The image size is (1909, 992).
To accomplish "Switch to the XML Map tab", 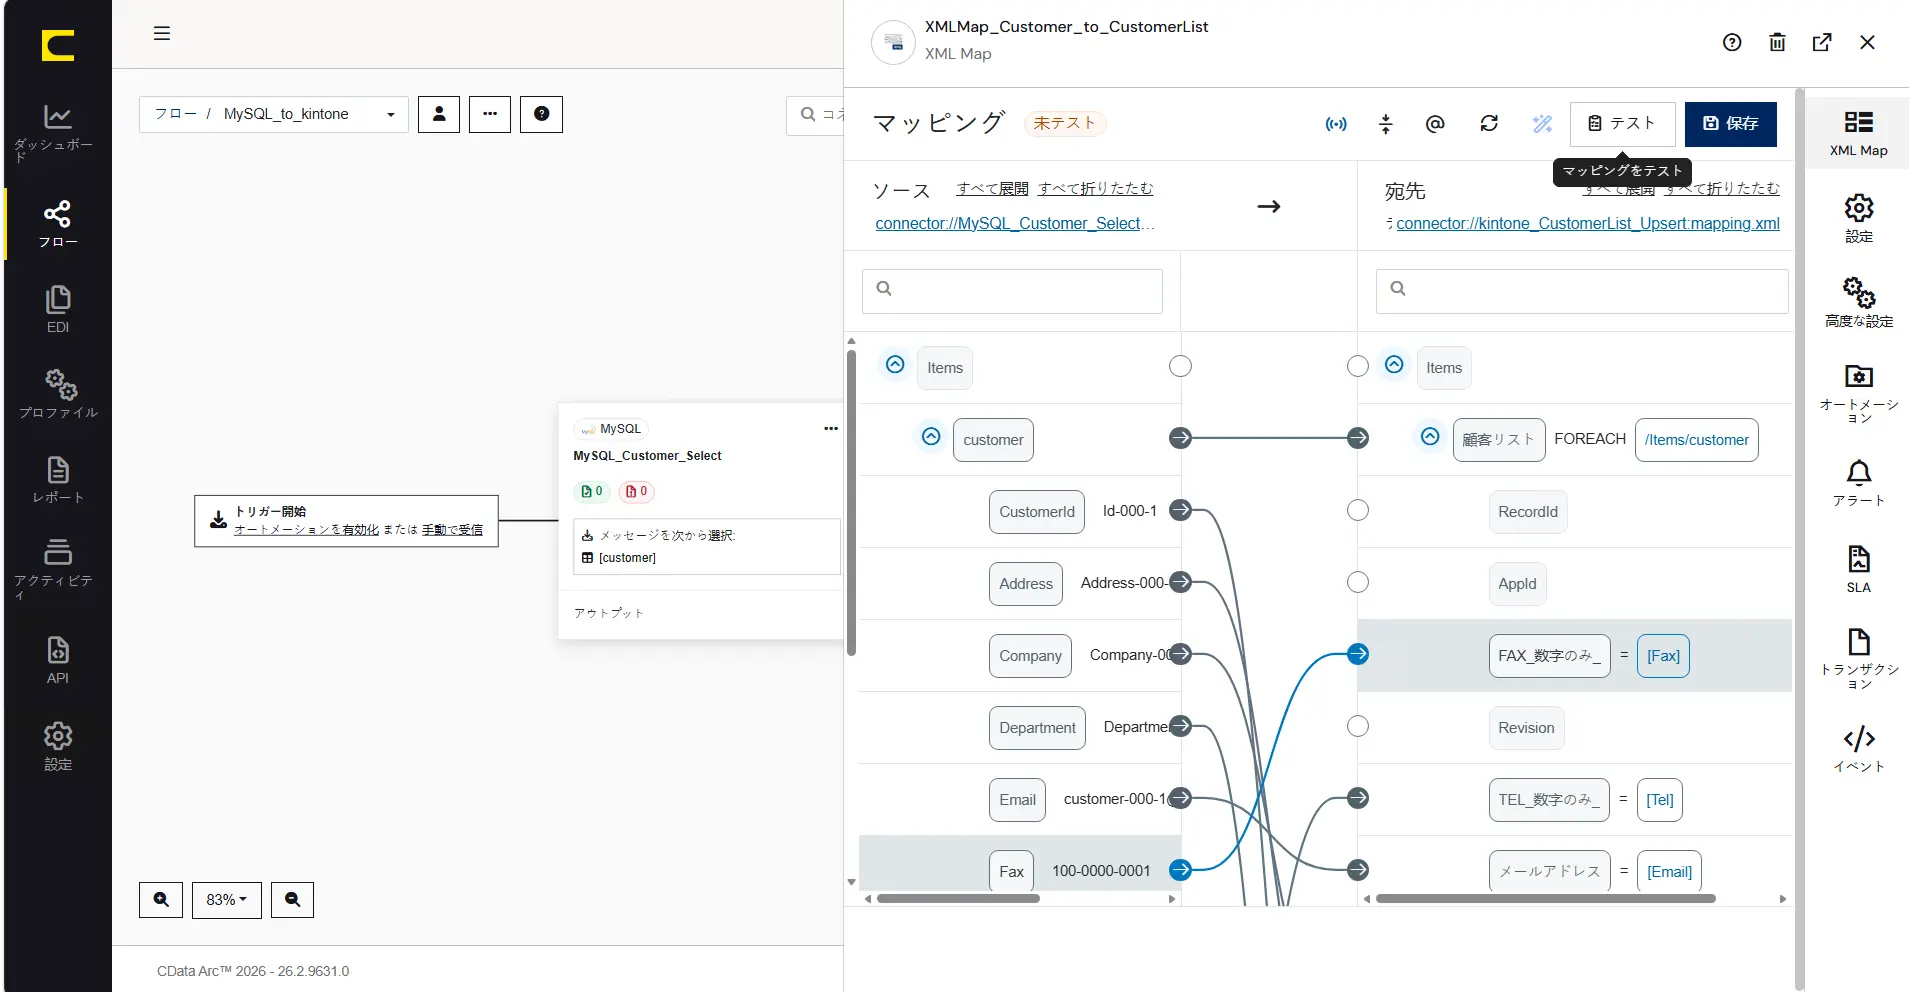I will [x=1858, y=134].
